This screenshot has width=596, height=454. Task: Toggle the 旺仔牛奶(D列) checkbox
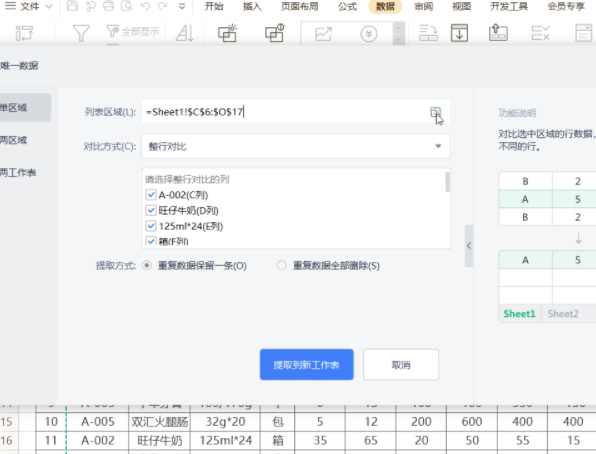coord(151,210)
